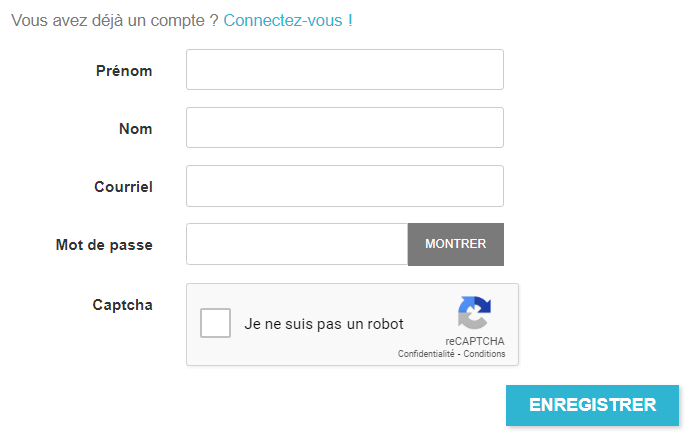Image resolution: width=690 pixels, height=442 pixels.
Task: Click into the Courriel email field
Action: (x=344, y=186)
